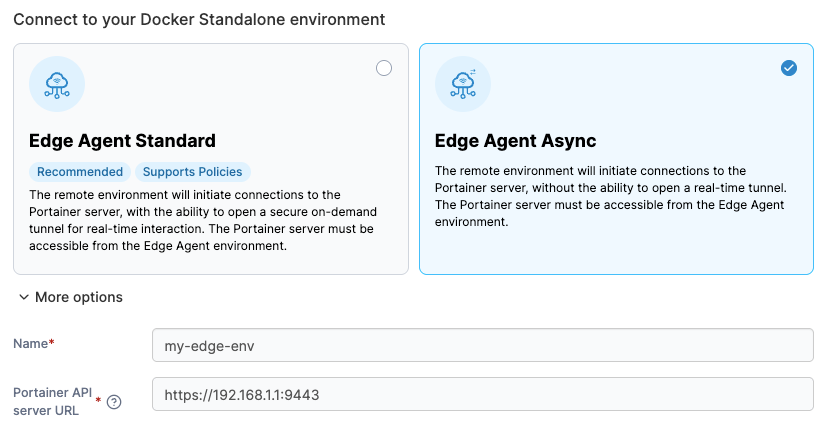Open help tooltip for Portainer API server URL
Viewport: 827px width, 429px height.
click(114, 402)
